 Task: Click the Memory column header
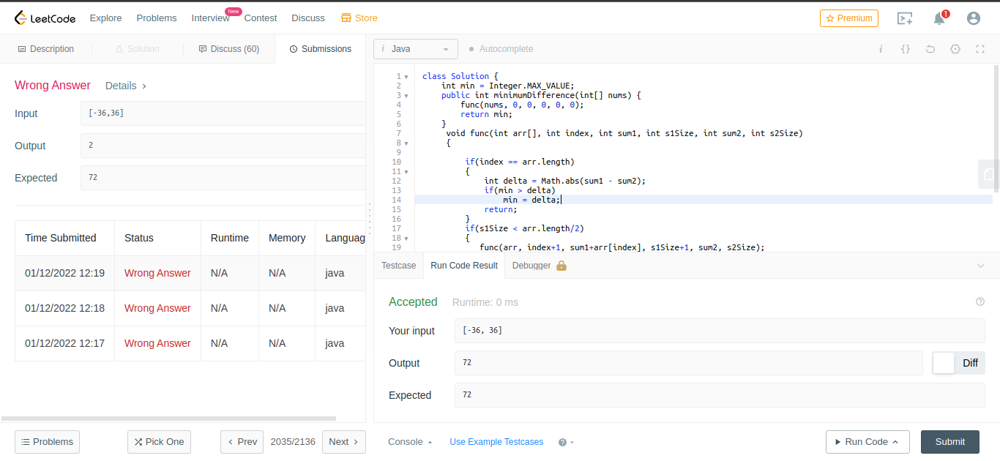[287, 238]
